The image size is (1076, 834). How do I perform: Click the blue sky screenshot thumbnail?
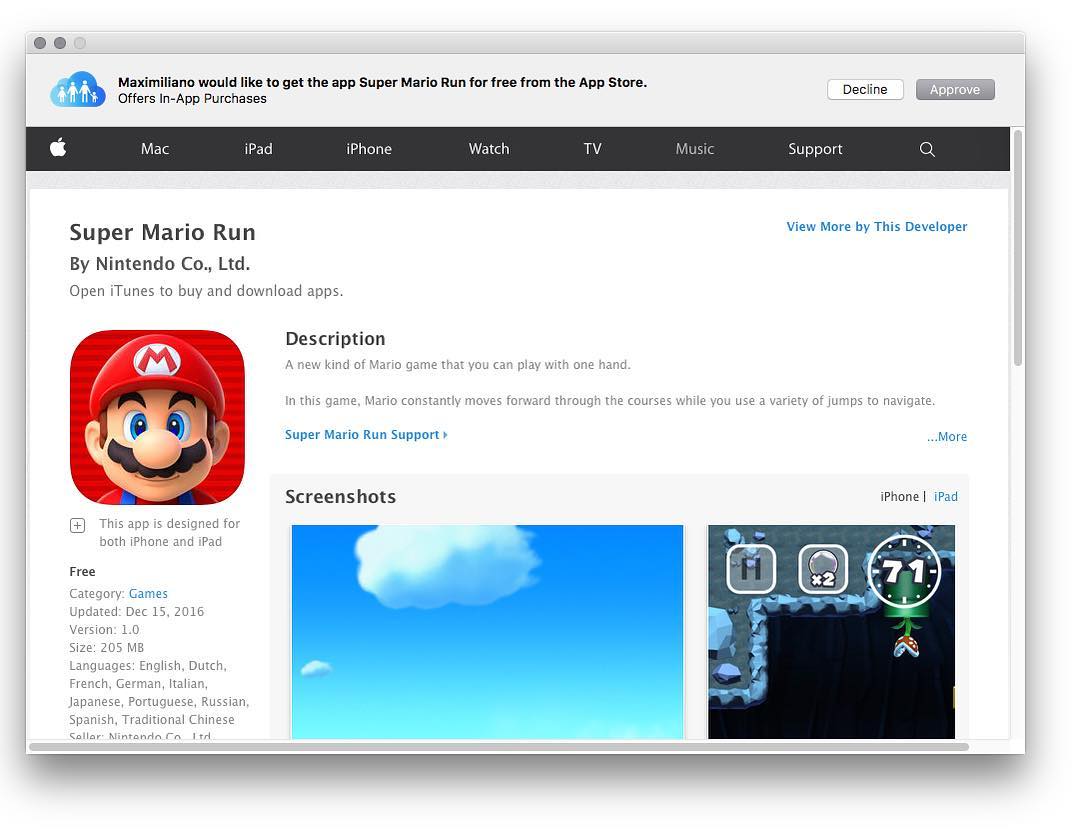tap(487, 632)
